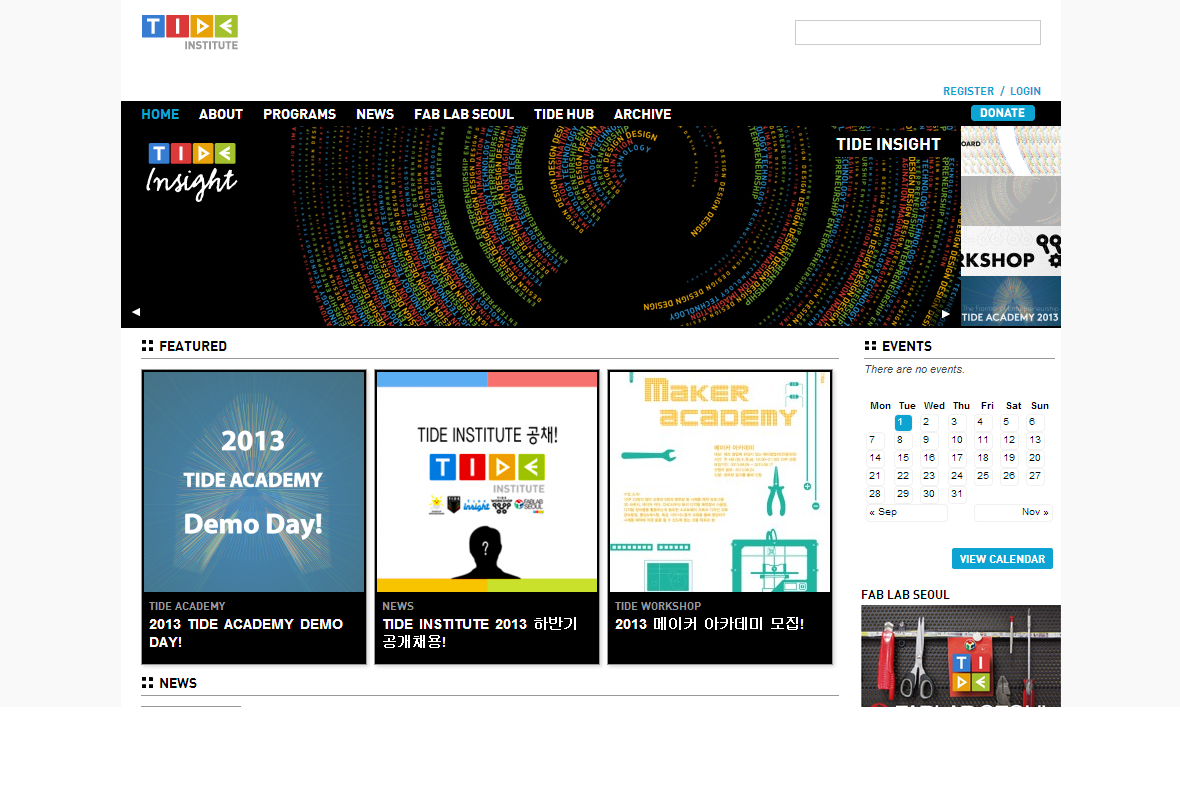Select day 8 in the calendar
The height and width of the screenshot is (787, 1180).
(x=903, y=440)
